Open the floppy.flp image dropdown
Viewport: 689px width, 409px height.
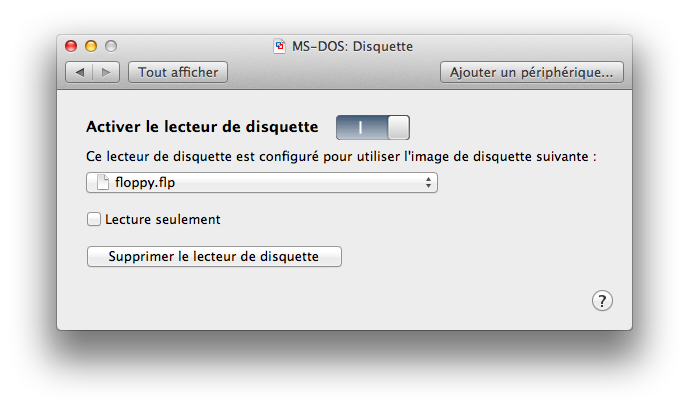click(262, 182)
